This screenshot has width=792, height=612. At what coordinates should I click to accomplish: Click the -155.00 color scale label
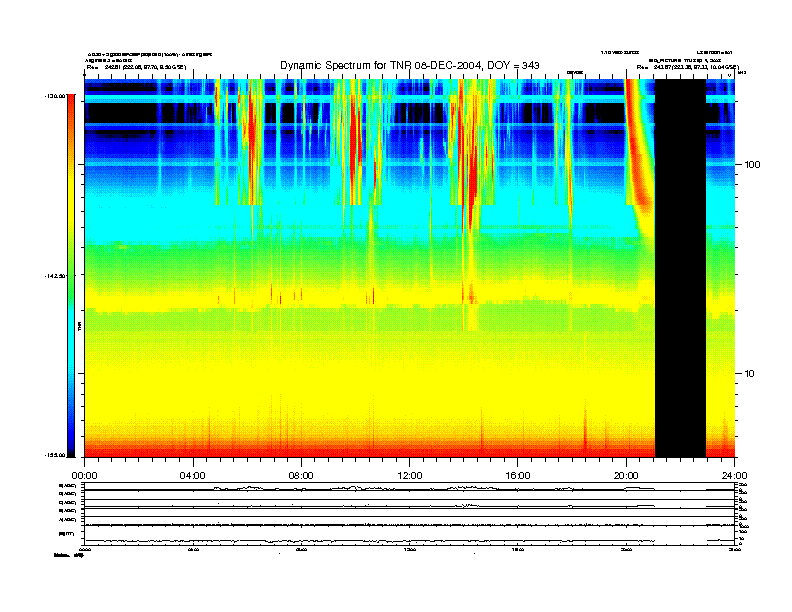55,455
